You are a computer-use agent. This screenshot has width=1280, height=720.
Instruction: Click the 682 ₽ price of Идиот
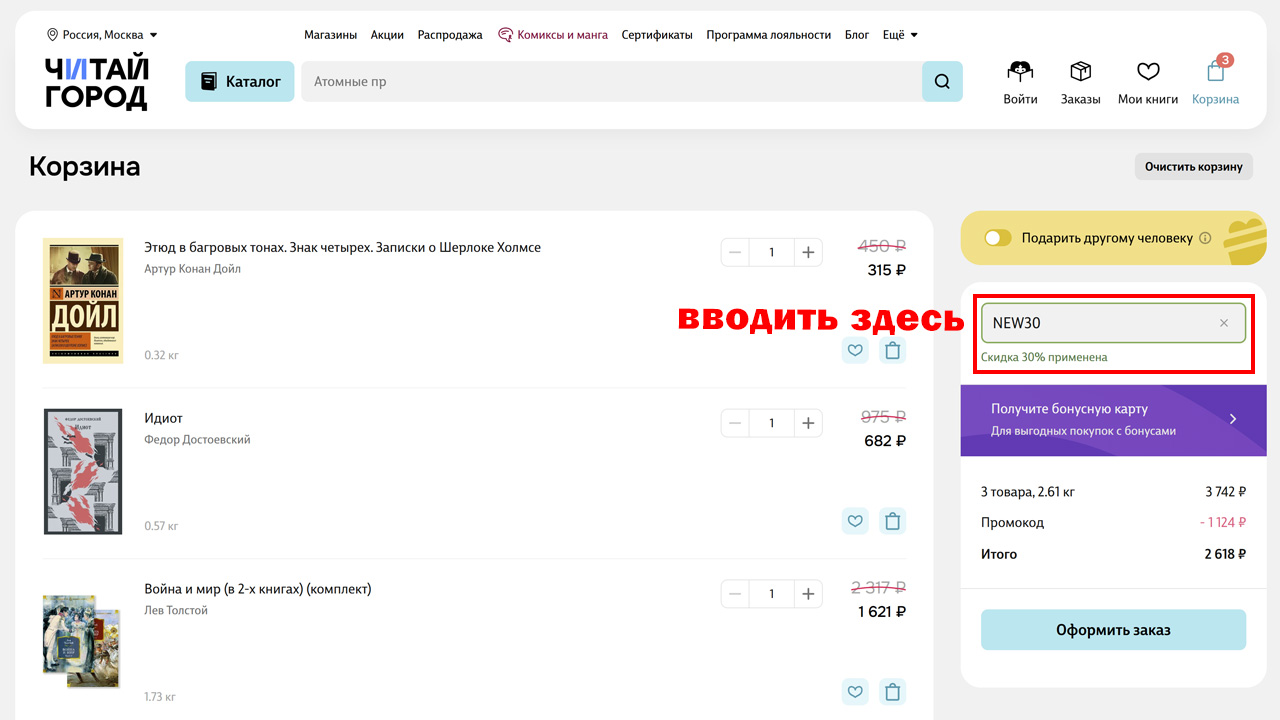pyautogui.click(x=885, y=441)
